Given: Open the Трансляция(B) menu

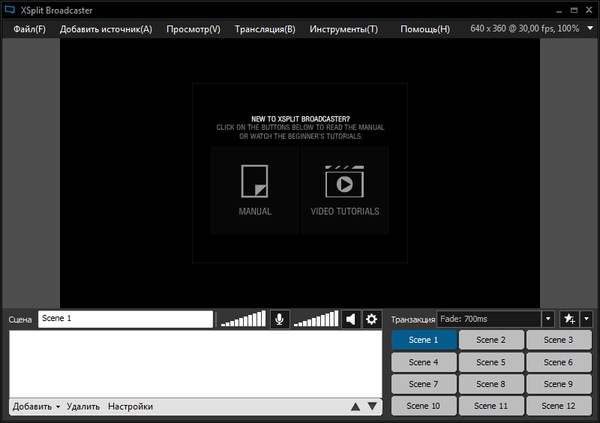Looking at the screenshot, I should (265, 29).
